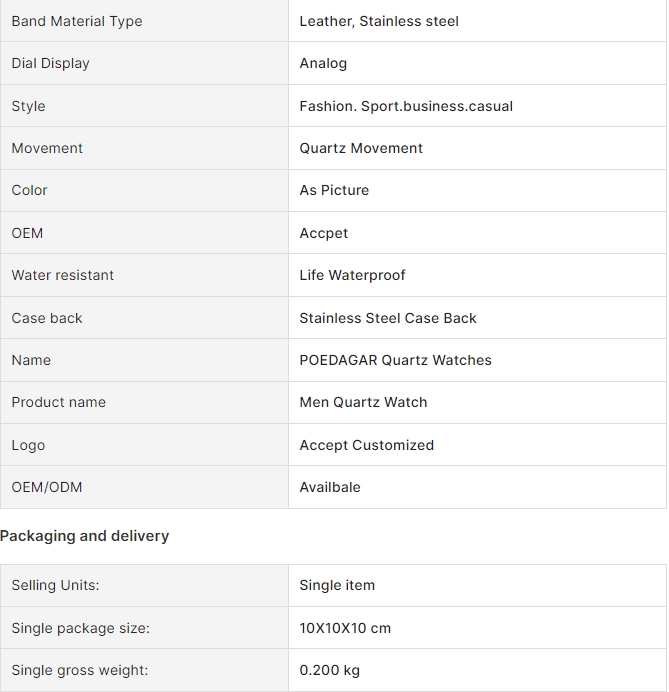669x692 pixels.
Task: Click the Water resistant label
Action: [63, 275]
